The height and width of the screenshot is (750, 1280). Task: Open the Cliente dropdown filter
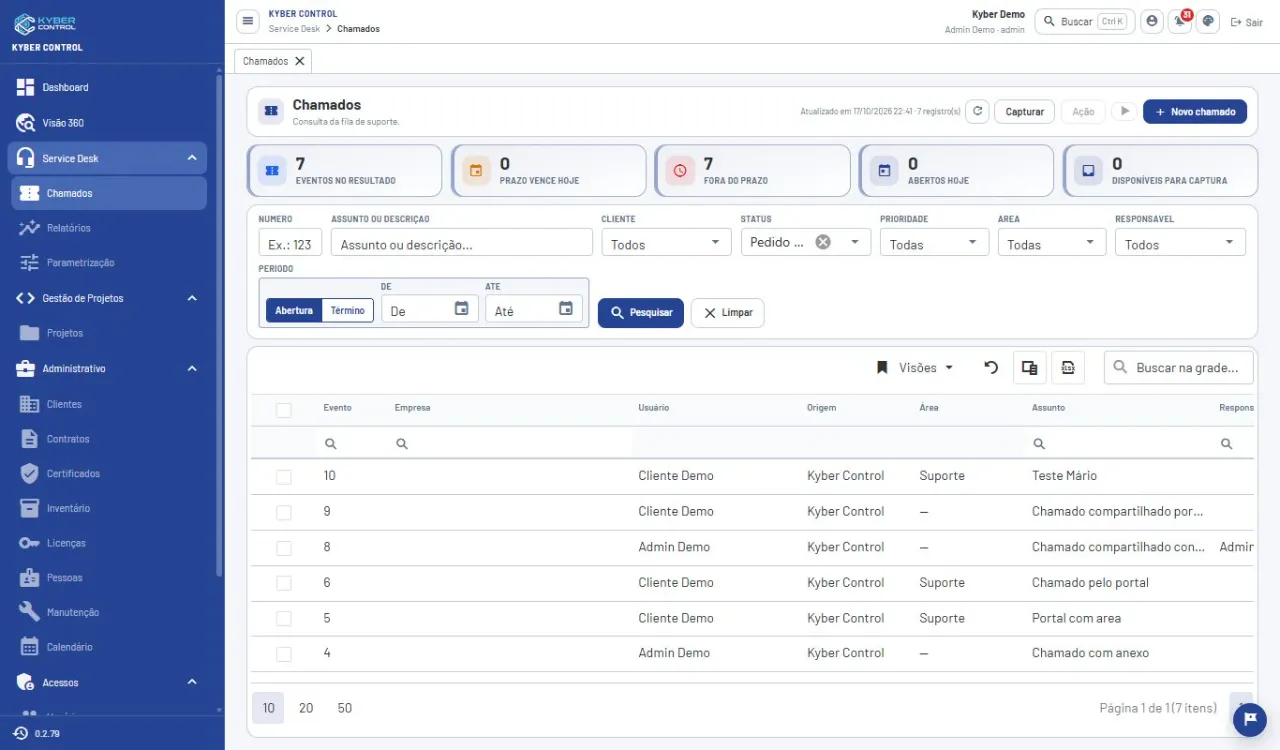(666, 243)
